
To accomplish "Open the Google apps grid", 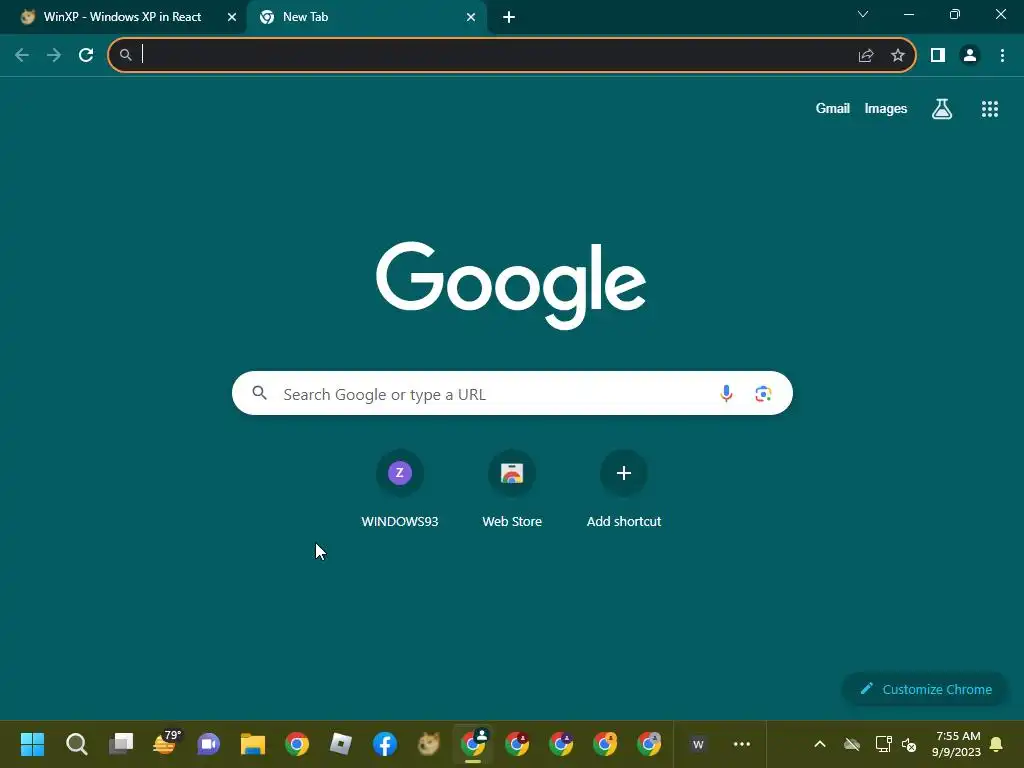I will [990, 109].
